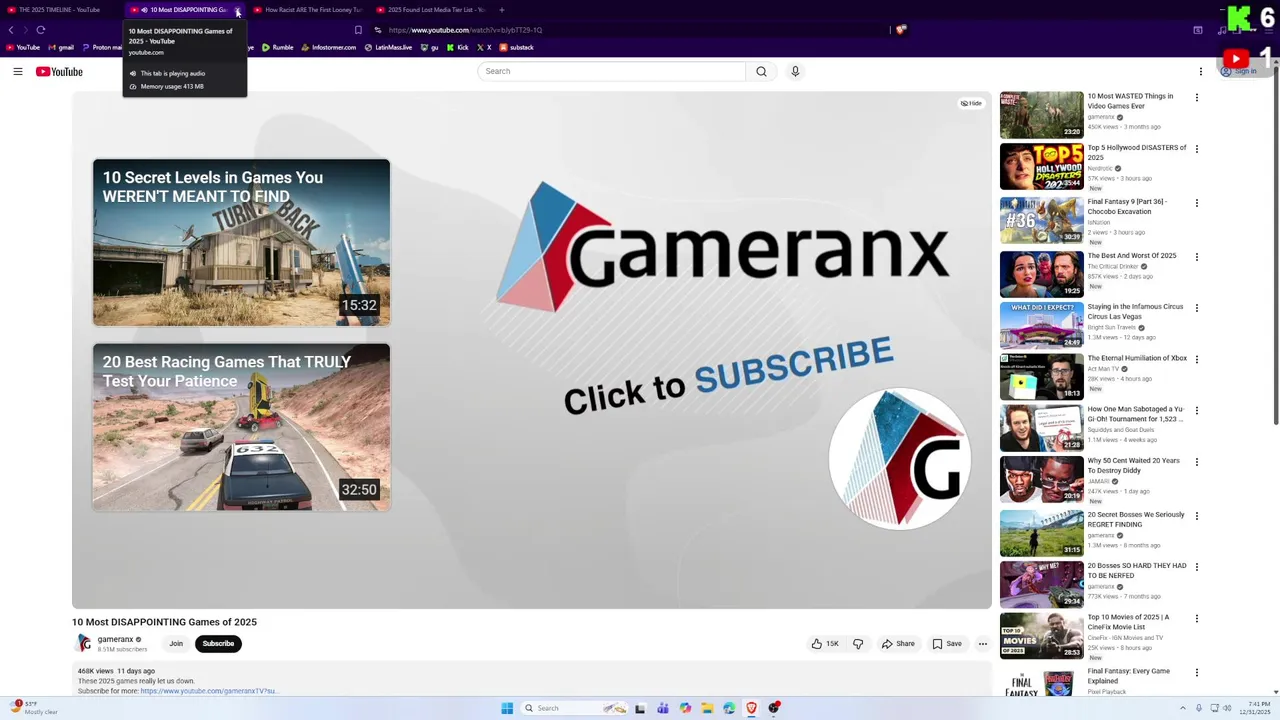This screenshot has height=720, width=1280.
Task: Open File Explorer from the taskbar
Action: 707,708
